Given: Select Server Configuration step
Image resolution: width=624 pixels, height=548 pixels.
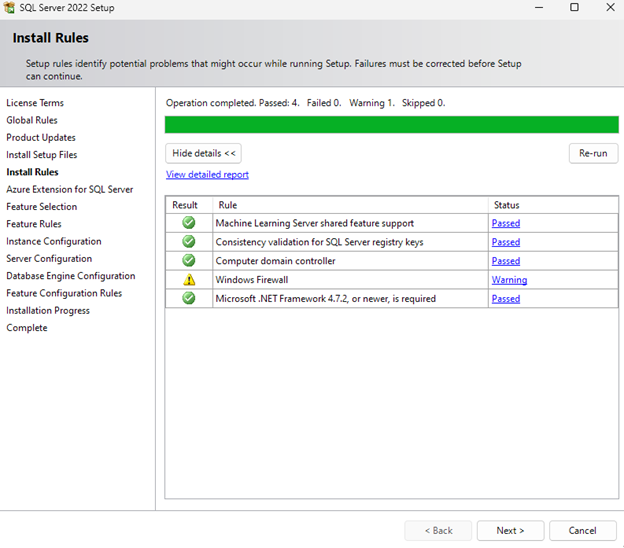Looking at the screenshot, I should coord(49,259).
